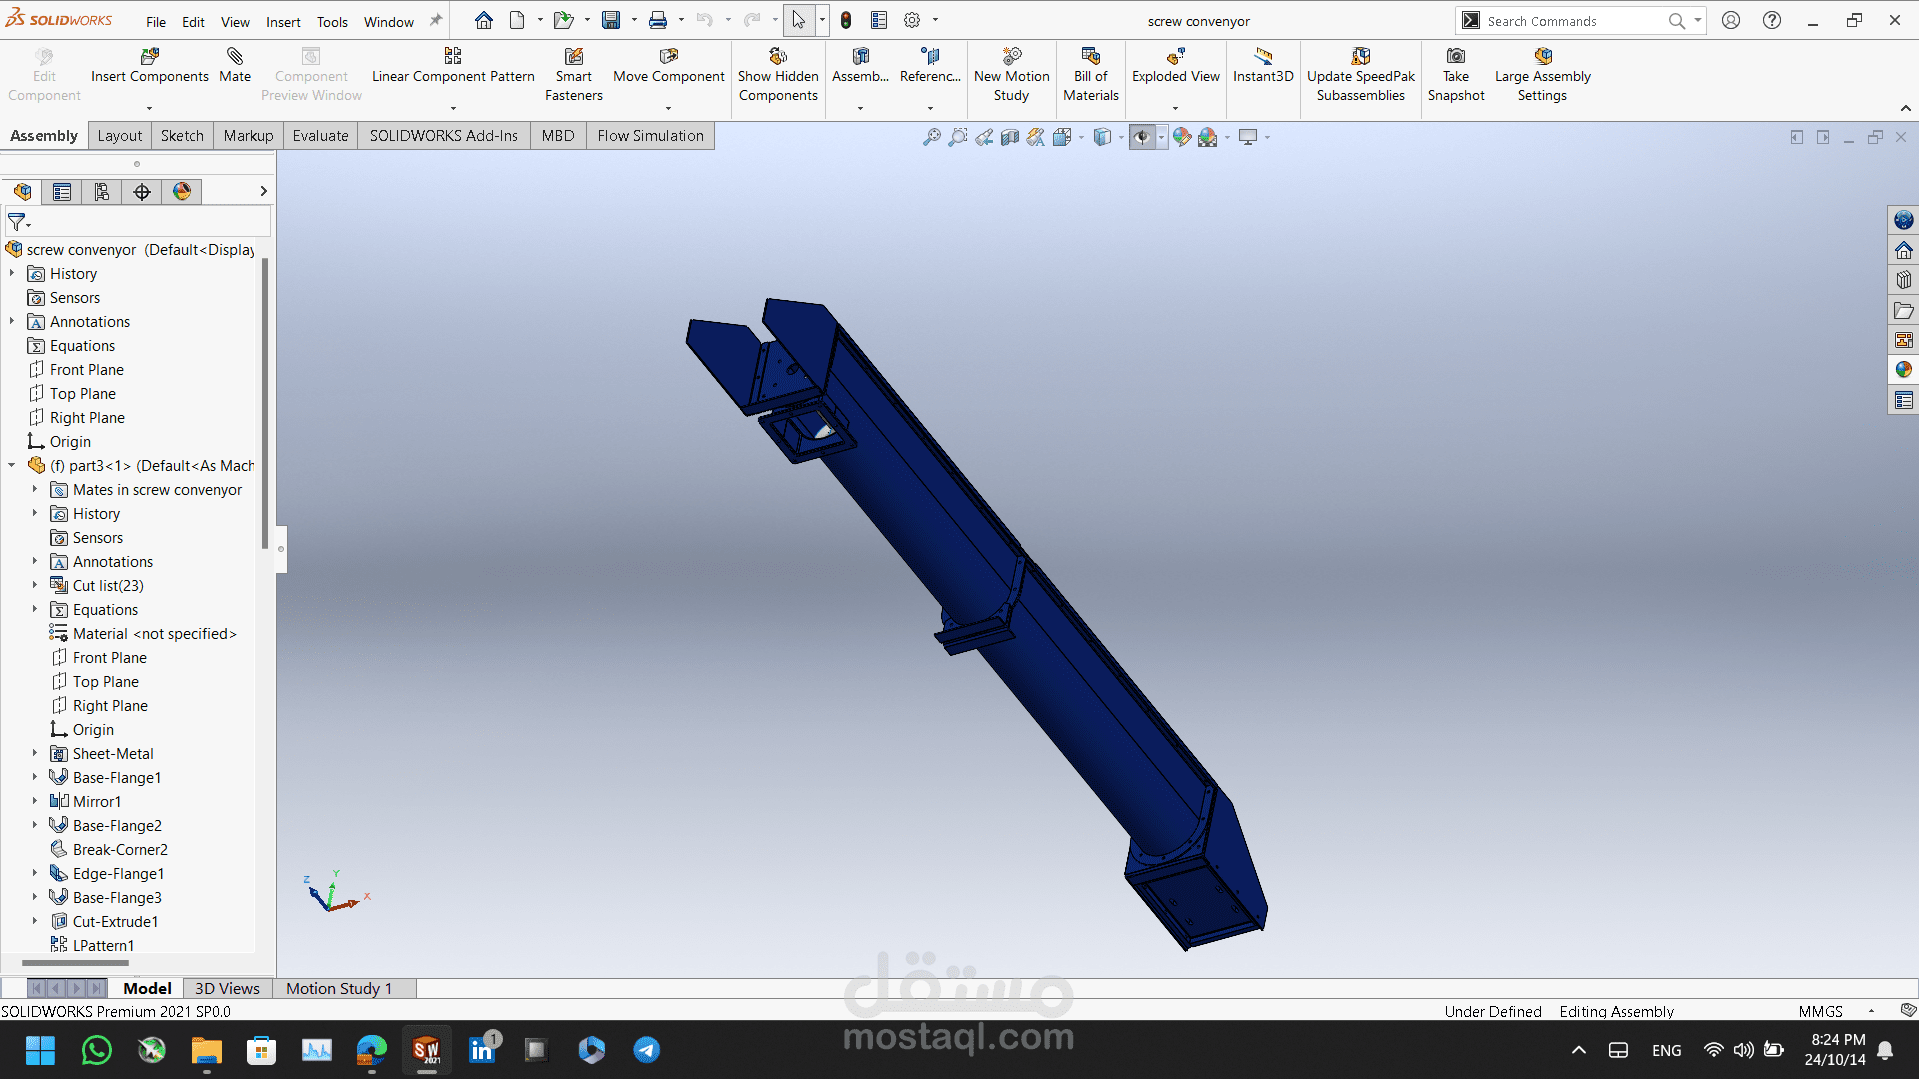
Task: Open WhatsApp from the taskbar
Action: click(97, 1050)
